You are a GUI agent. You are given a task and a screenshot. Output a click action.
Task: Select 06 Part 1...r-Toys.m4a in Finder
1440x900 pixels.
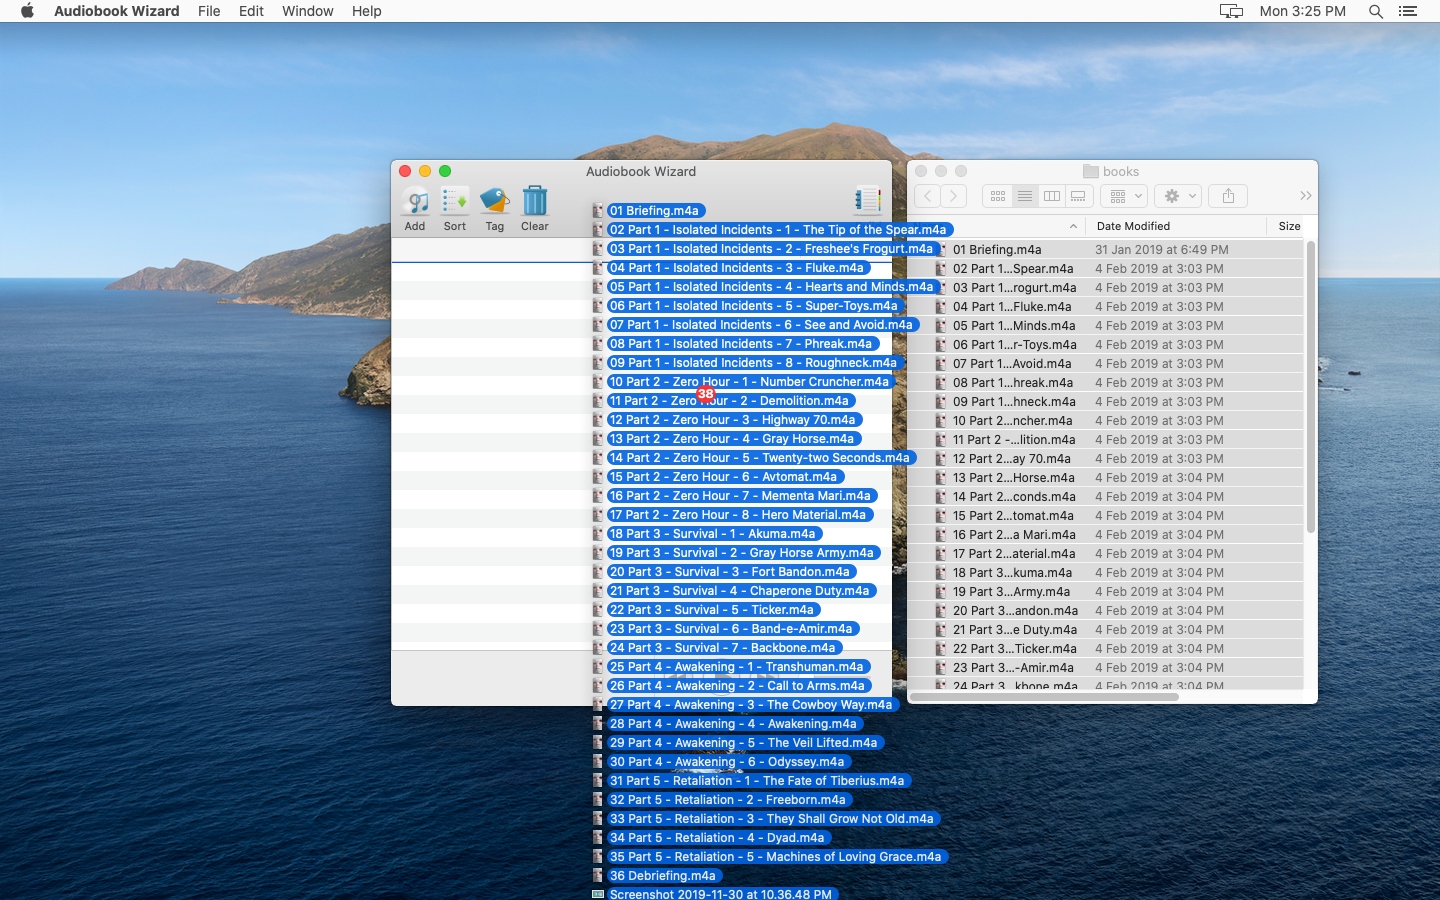coord(1015,345)
